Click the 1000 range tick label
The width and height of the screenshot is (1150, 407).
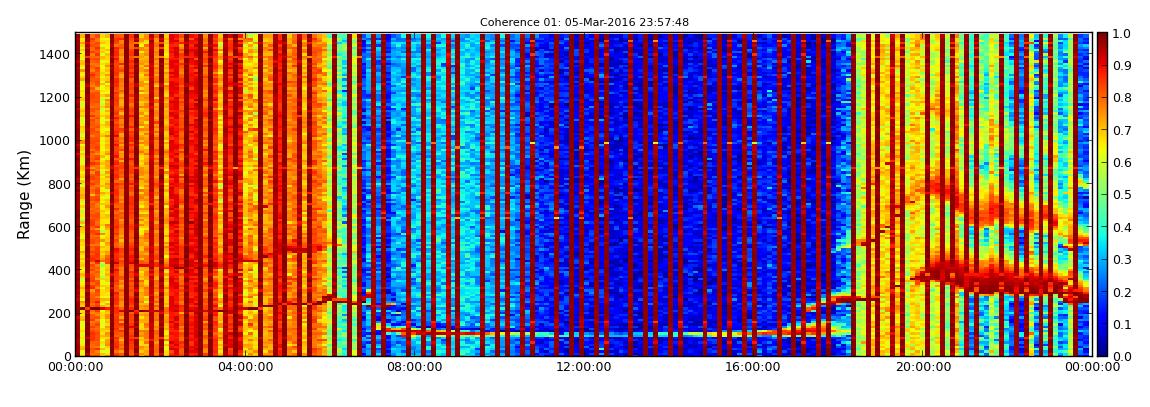click(x=57, y=141)
